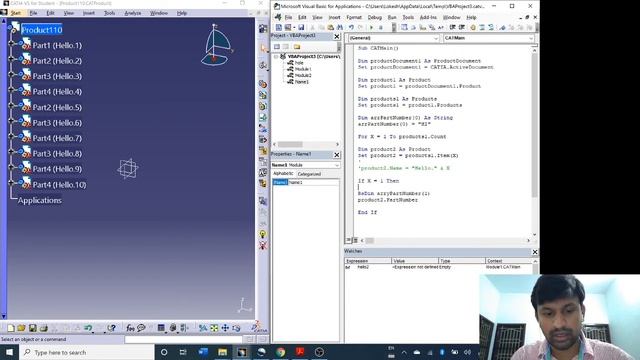The width and height of the screenshot is (640, 360).
Task: Close the Properties panel
Action: coord(337,155)
